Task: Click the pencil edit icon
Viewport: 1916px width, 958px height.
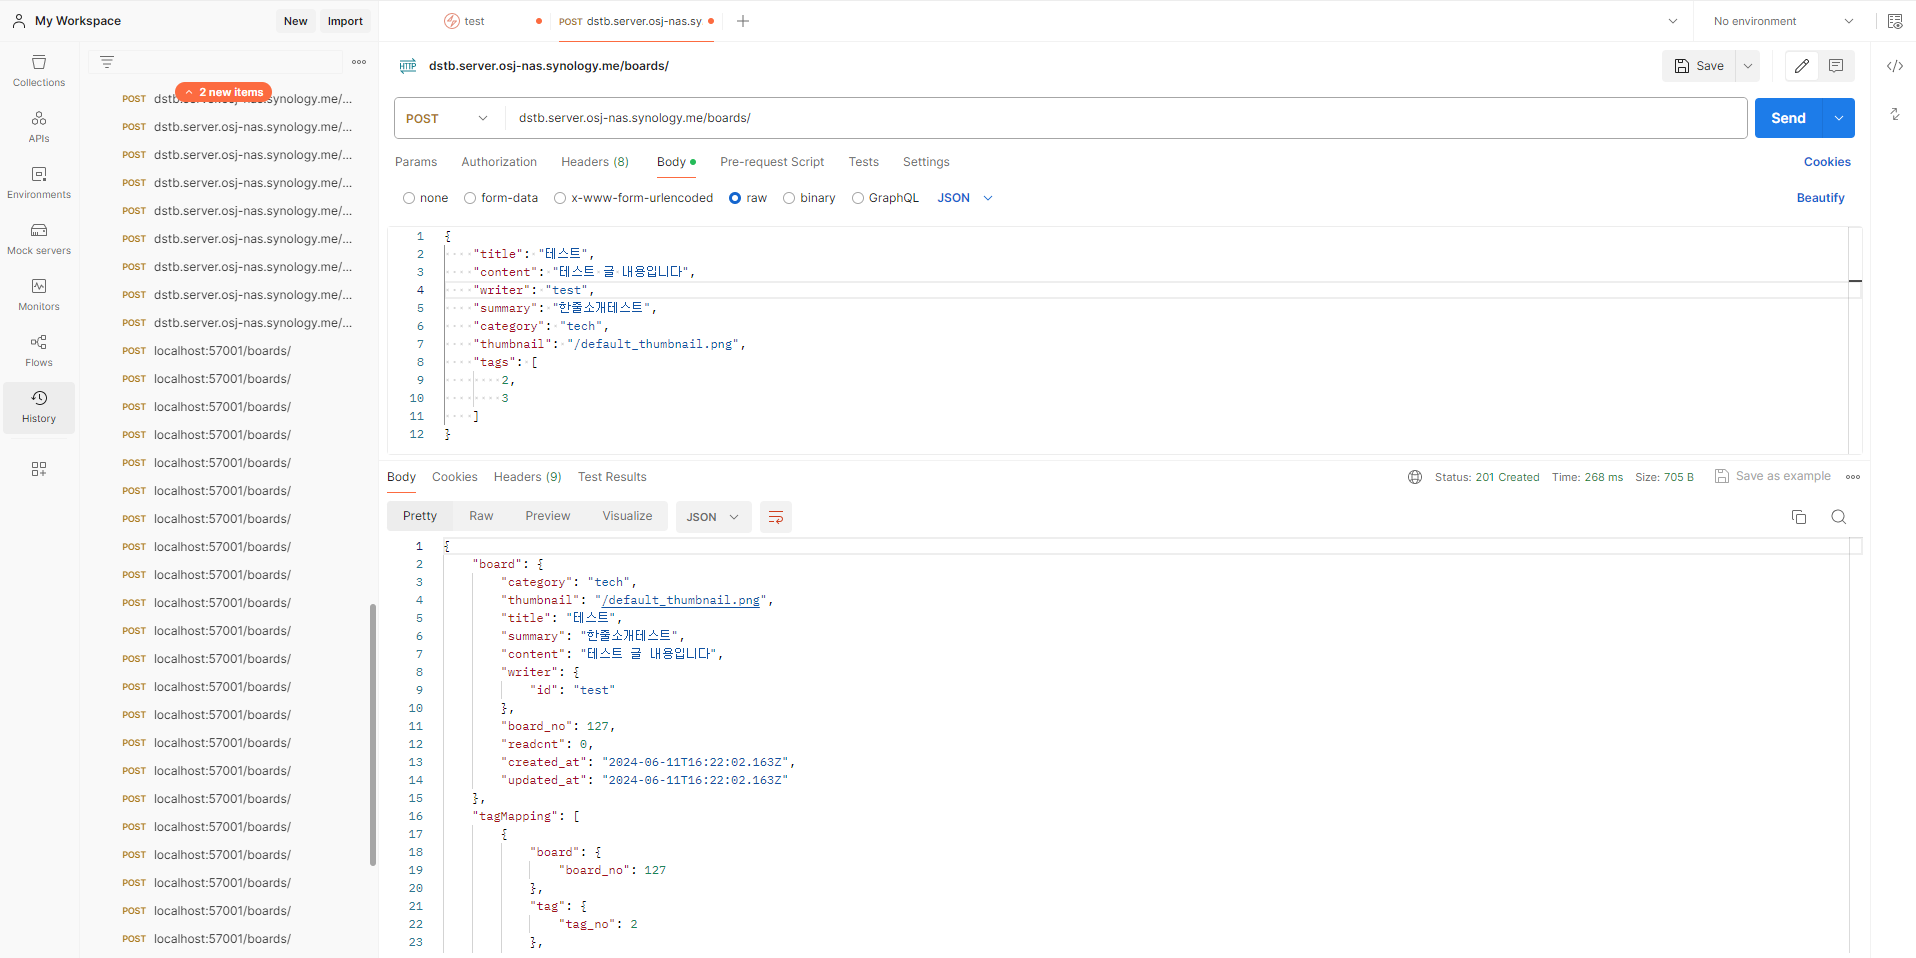Action: (x=1801, y=66)
